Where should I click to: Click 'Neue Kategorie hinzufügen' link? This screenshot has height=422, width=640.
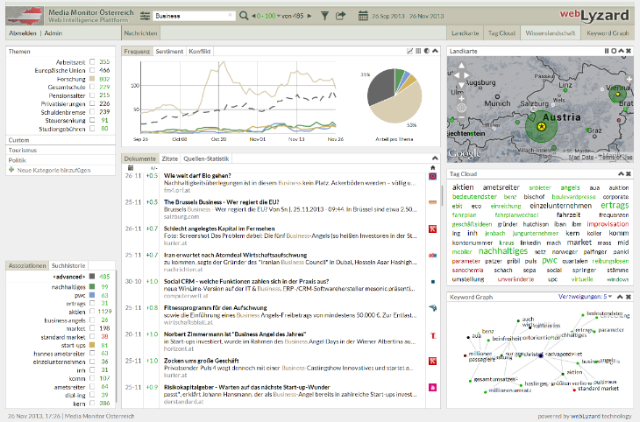tap(54, 170)
